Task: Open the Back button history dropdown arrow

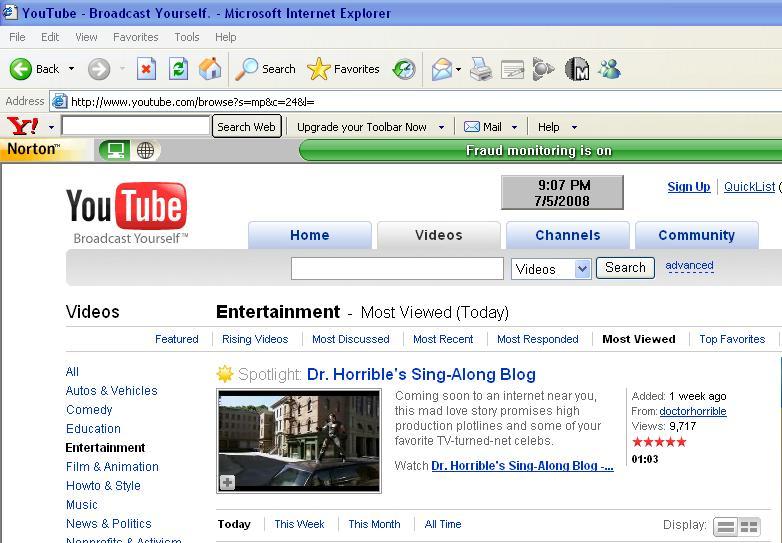Action: point(71,69)
